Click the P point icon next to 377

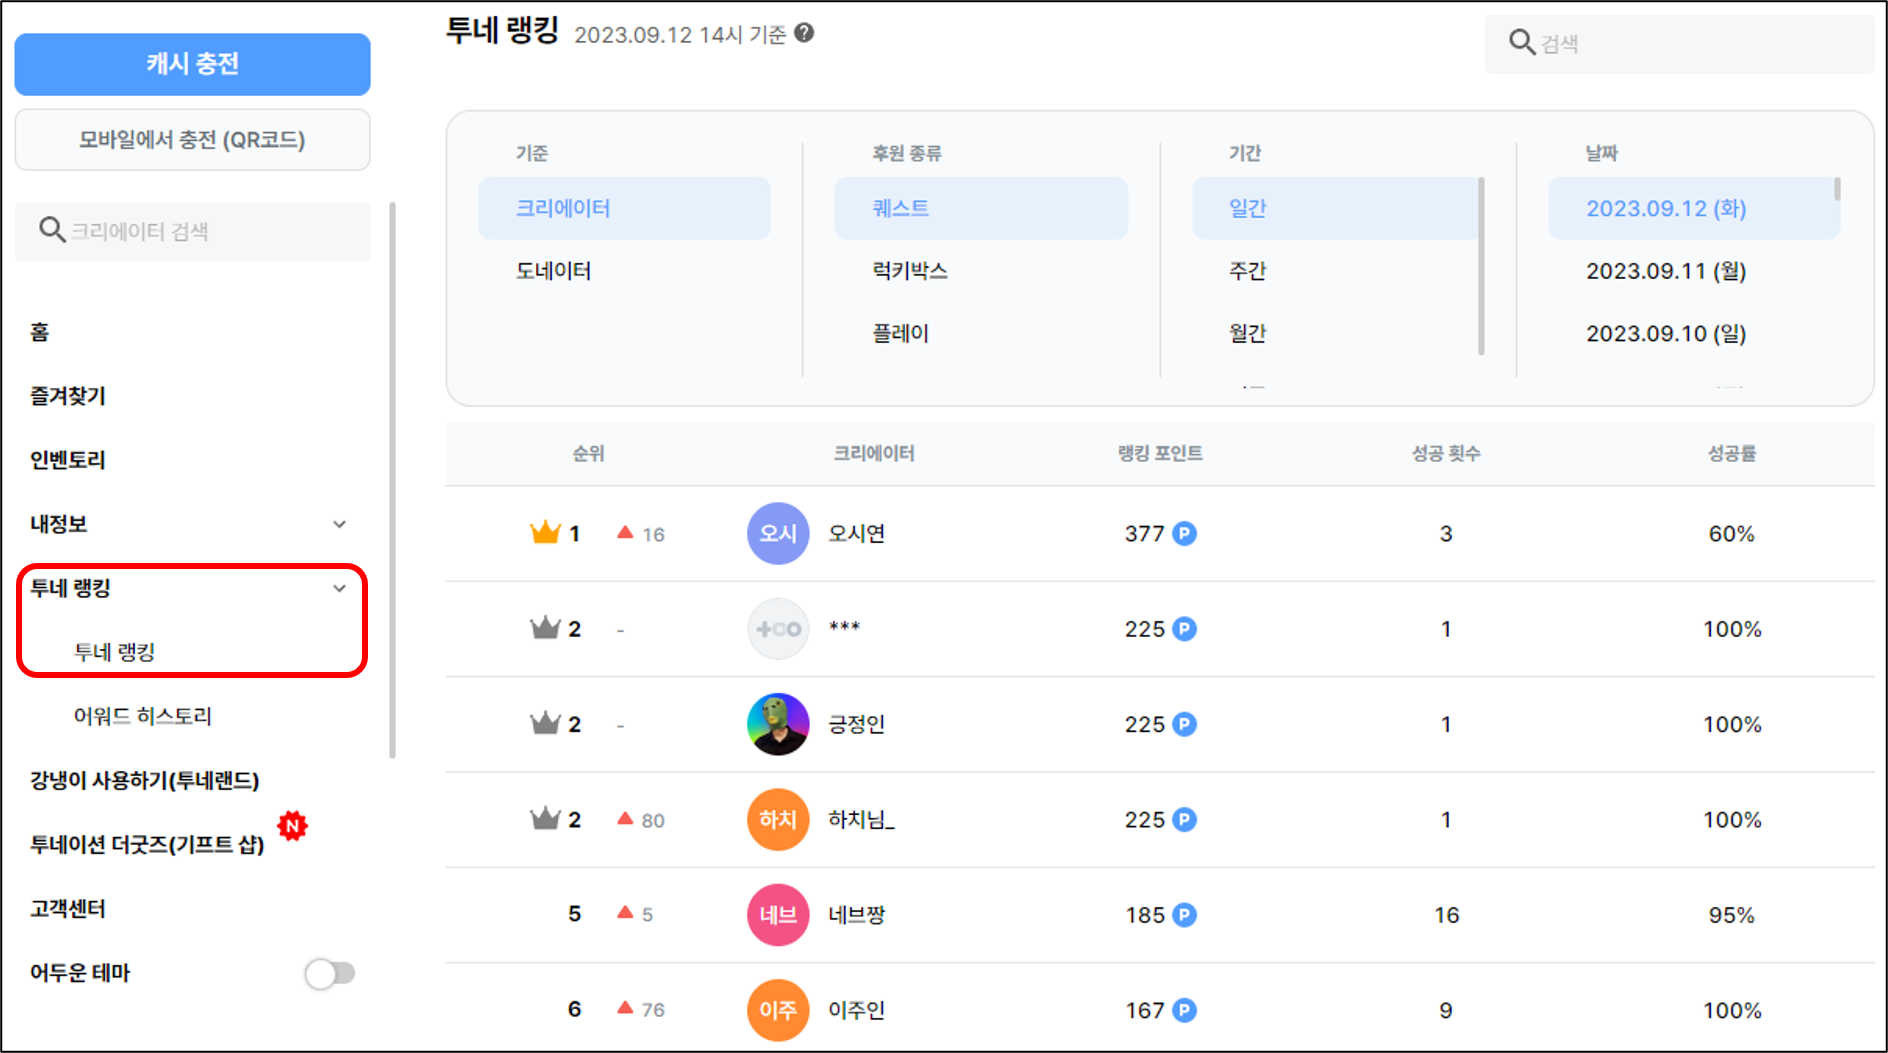1185,533
